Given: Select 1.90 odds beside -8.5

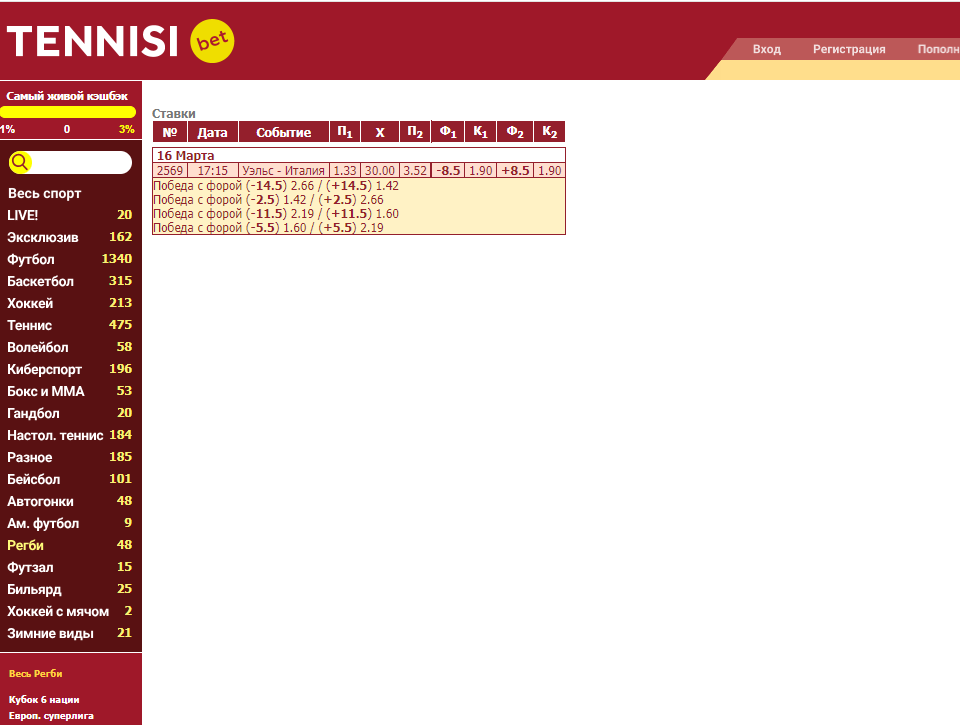Looking at the screenshot, I should [x=481, y=171].
